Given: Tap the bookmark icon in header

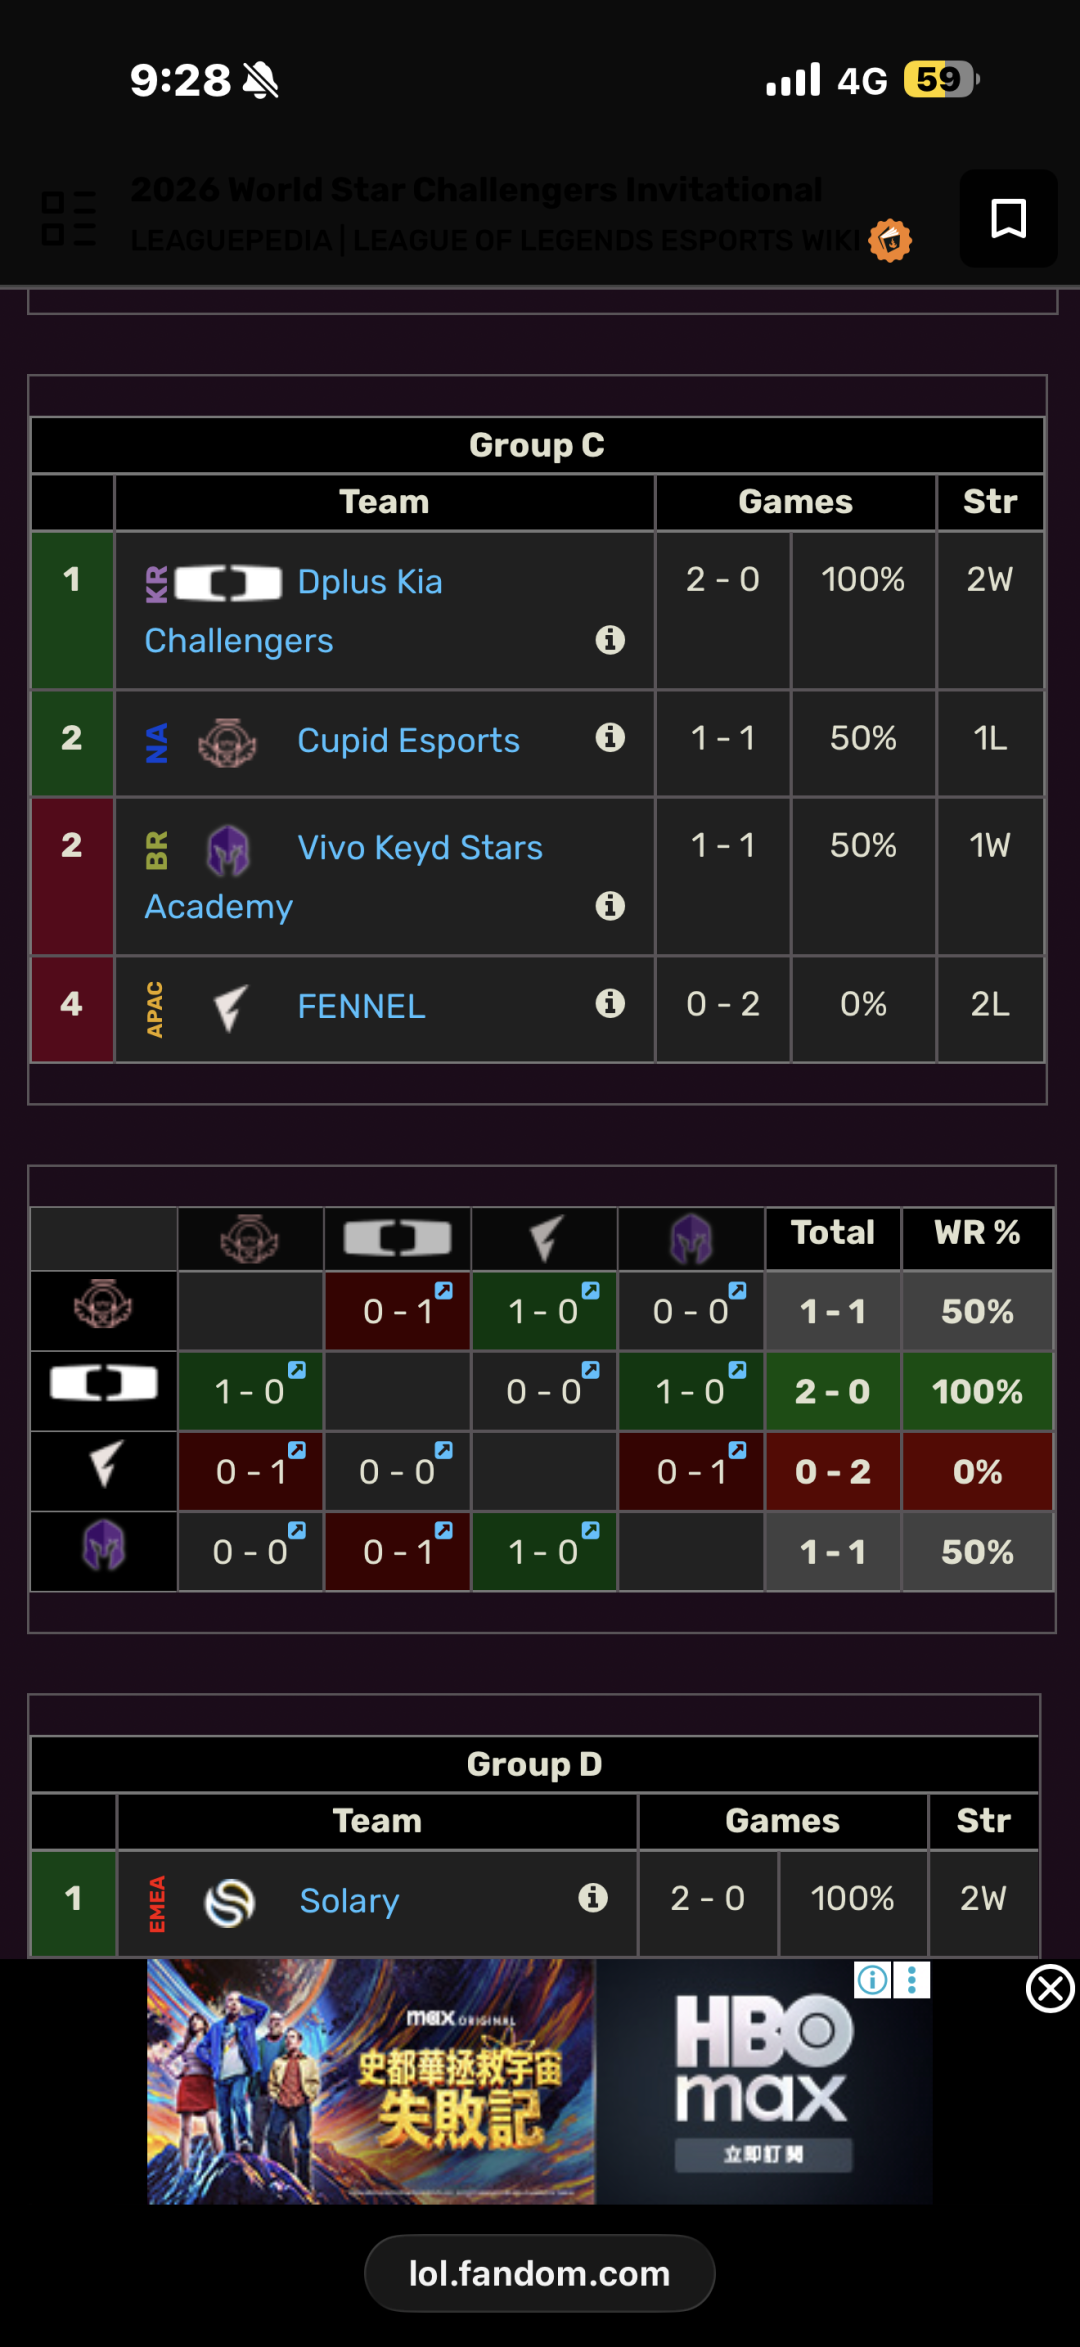Looking at the screenshot, I should [1008, 218].
